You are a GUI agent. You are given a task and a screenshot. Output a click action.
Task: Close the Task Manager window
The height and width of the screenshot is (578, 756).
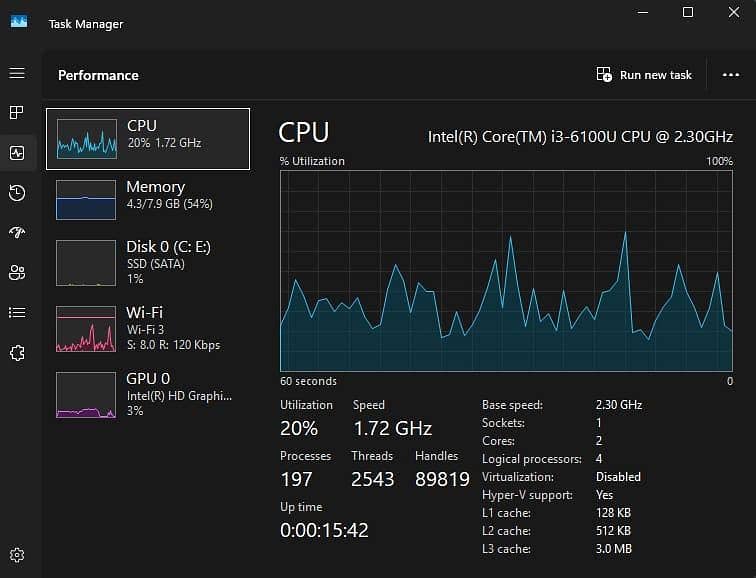tap(734, 13)
